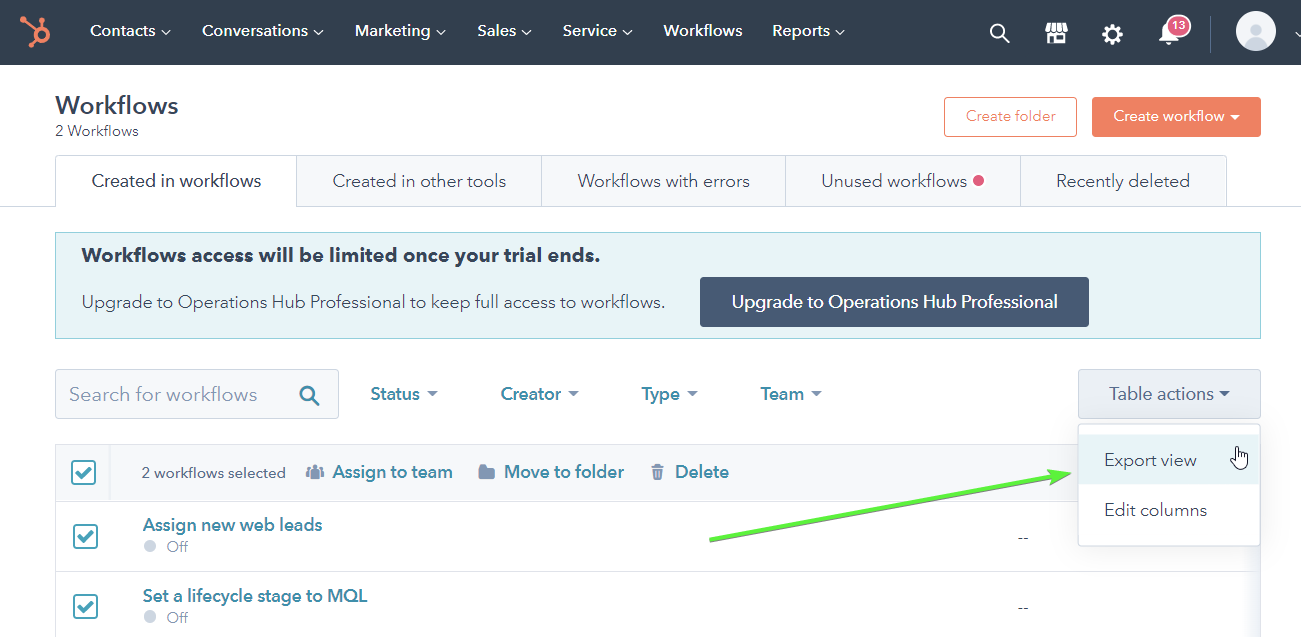The image size is (1301, 637).
Task: Click the Delete trash icon
Action: pos(658,471)
